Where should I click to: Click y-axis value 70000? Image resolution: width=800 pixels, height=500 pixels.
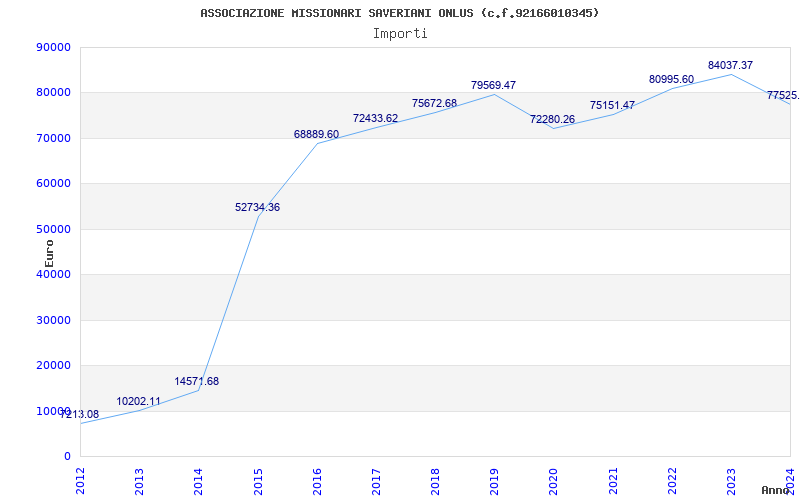pyautogui.click(x=53, y=138)
